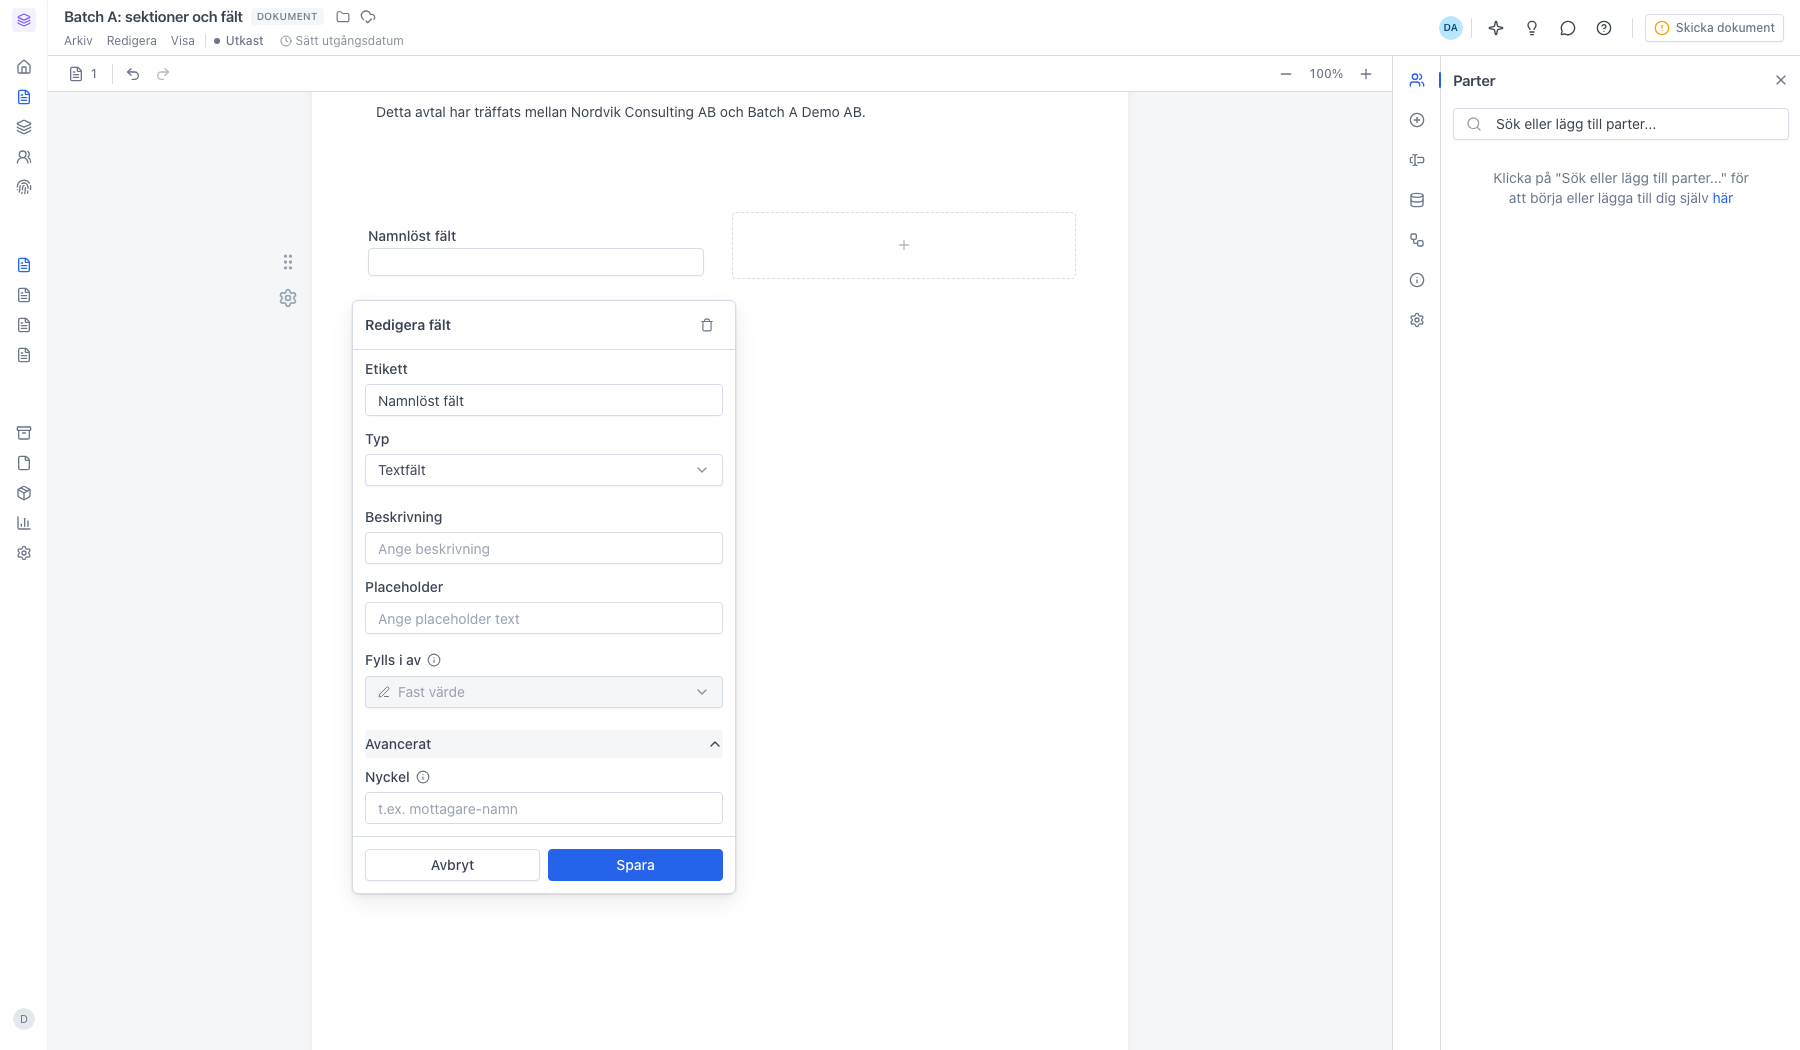Click the här link in Parter panel
1800x1050 pixels.
click(x=1723, y=198)
